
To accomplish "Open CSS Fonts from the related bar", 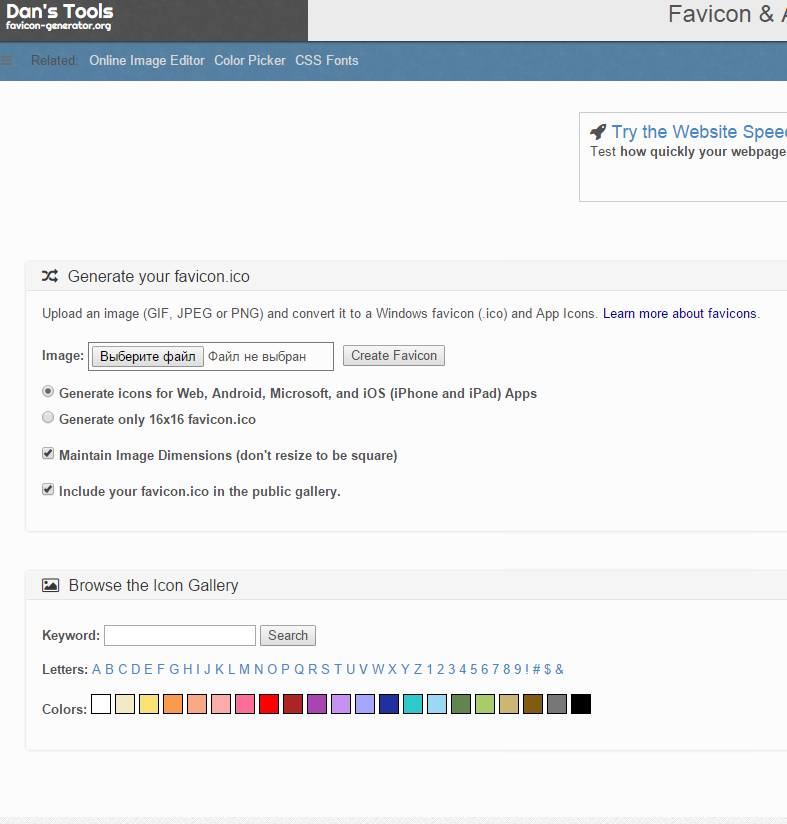I will (x=326, y=61).
